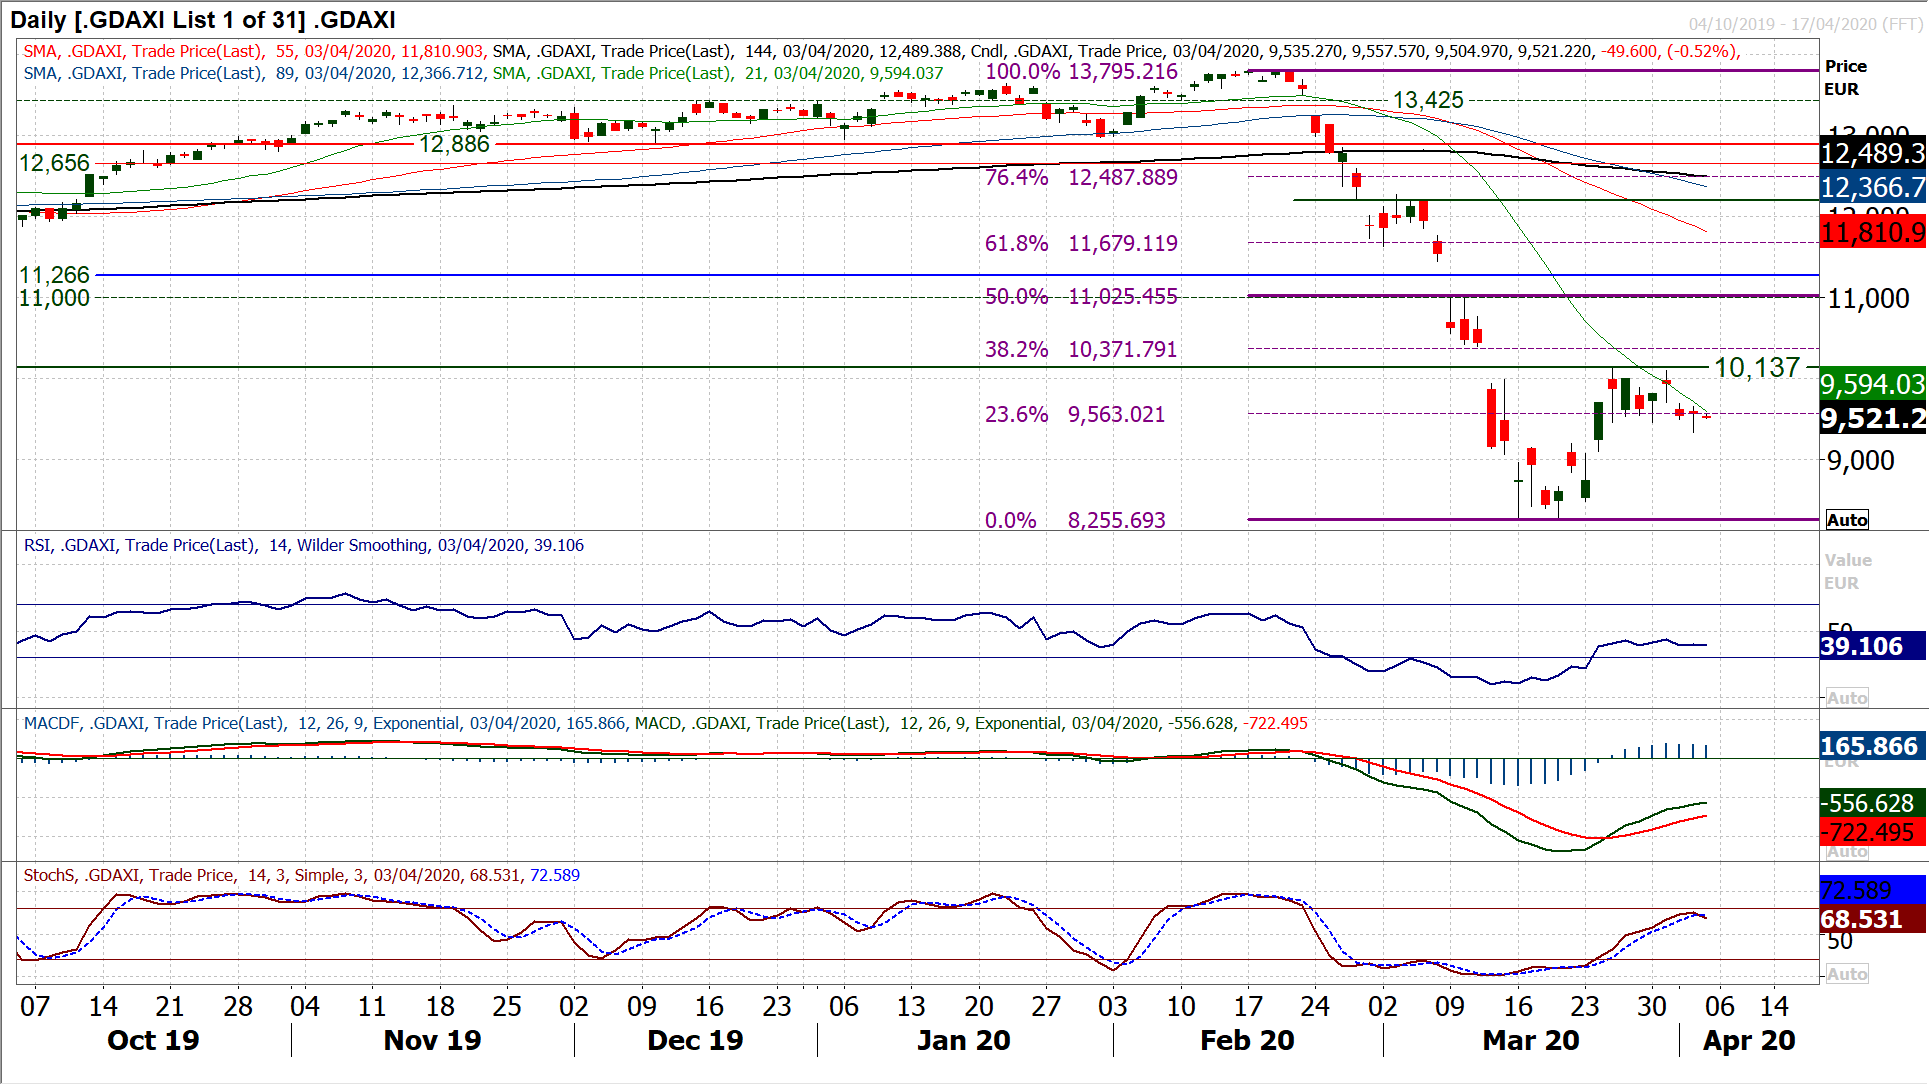The width and height of the screenshot is (1929, 1085).
Task: Click the Price EUR axis header
Action: point(1846,78)
